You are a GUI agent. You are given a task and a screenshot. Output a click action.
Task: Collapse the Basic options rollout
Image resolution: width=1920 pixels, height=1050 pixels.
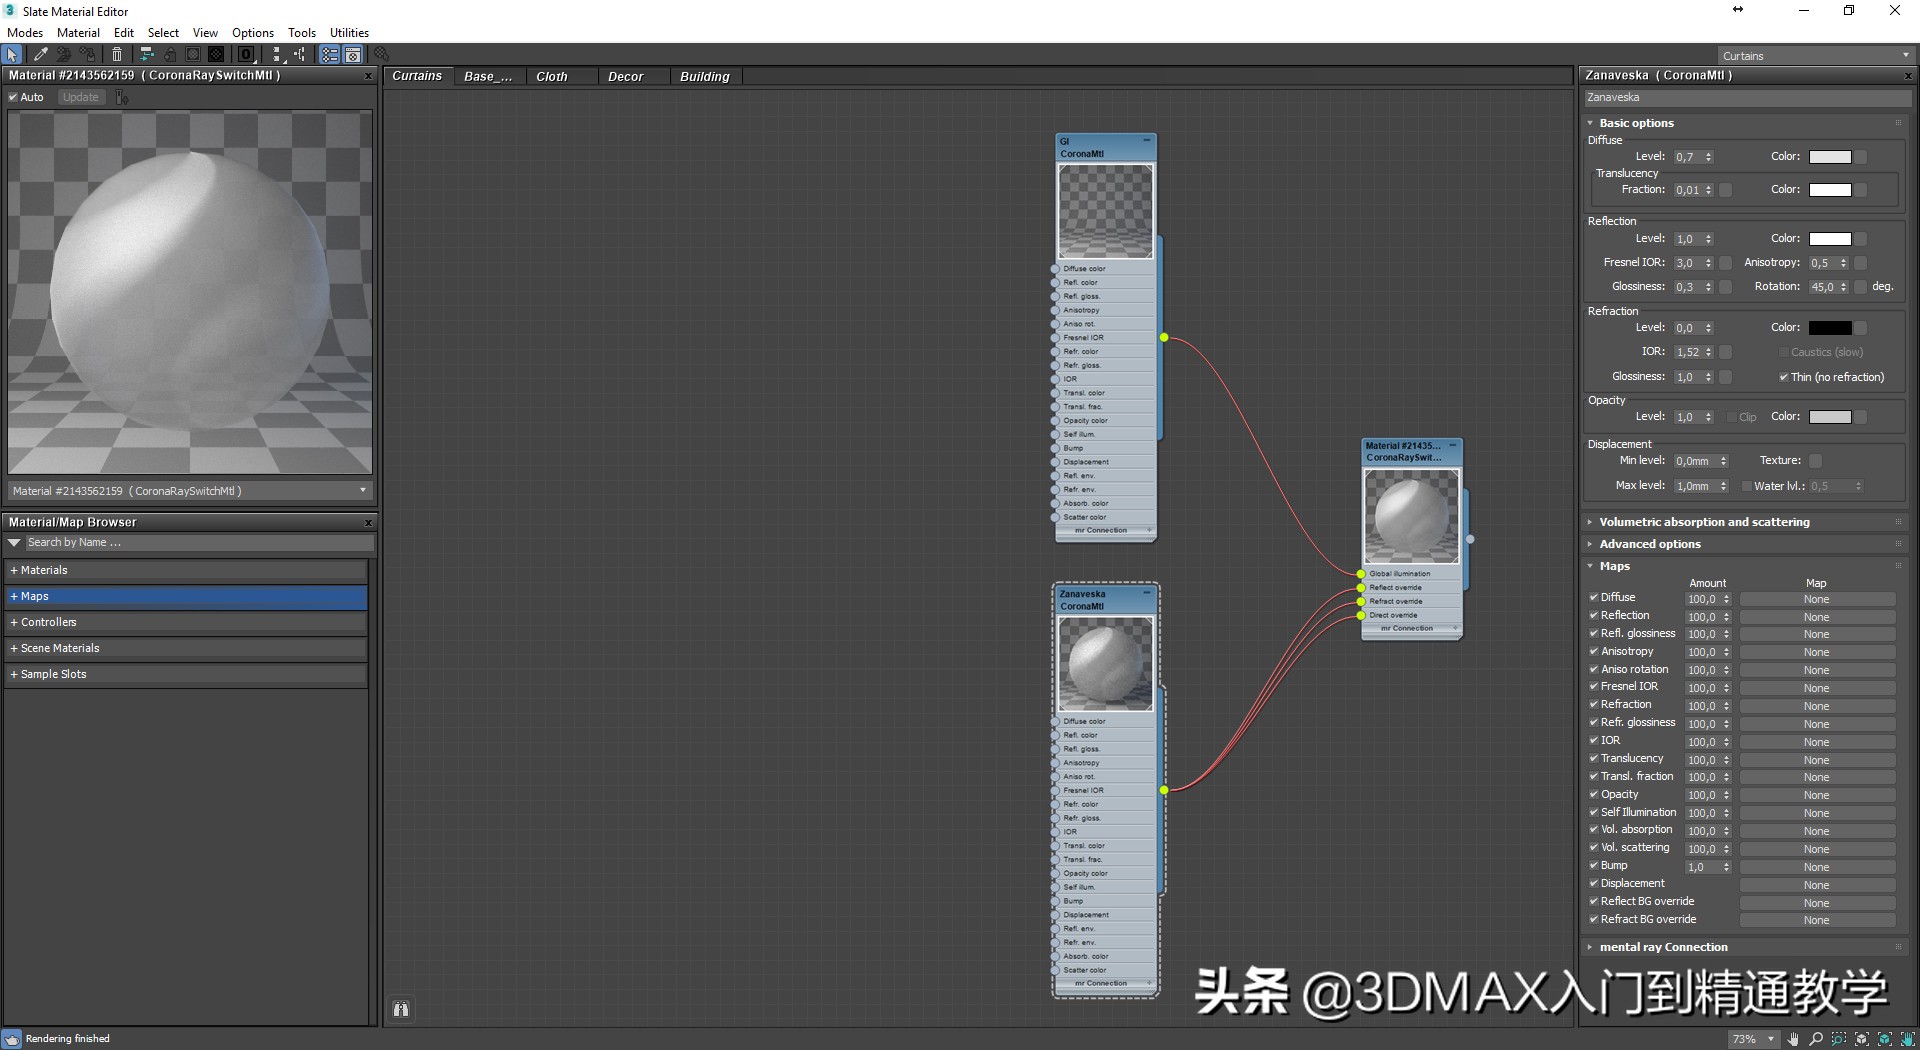tap(1591, 122)
